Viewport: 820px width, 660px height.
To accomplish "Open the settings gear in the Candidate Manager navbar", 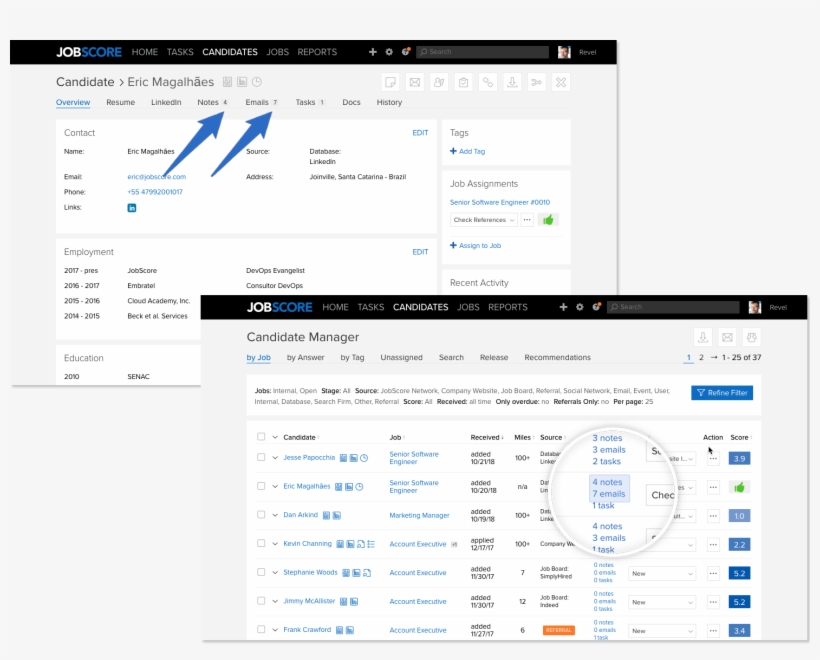I will [x=579, y=307].
